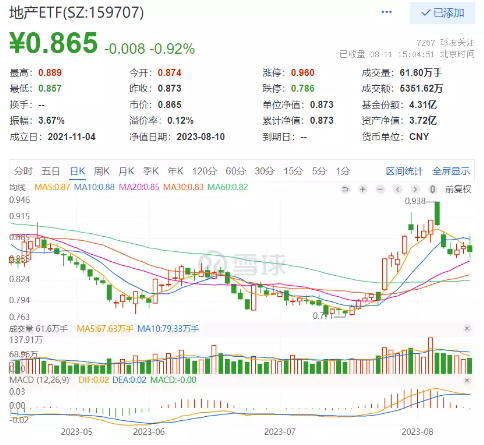The height and width of the screenshot is (445, 484).
Task: Click the reset chart view icon
Action: click(345, 189)
